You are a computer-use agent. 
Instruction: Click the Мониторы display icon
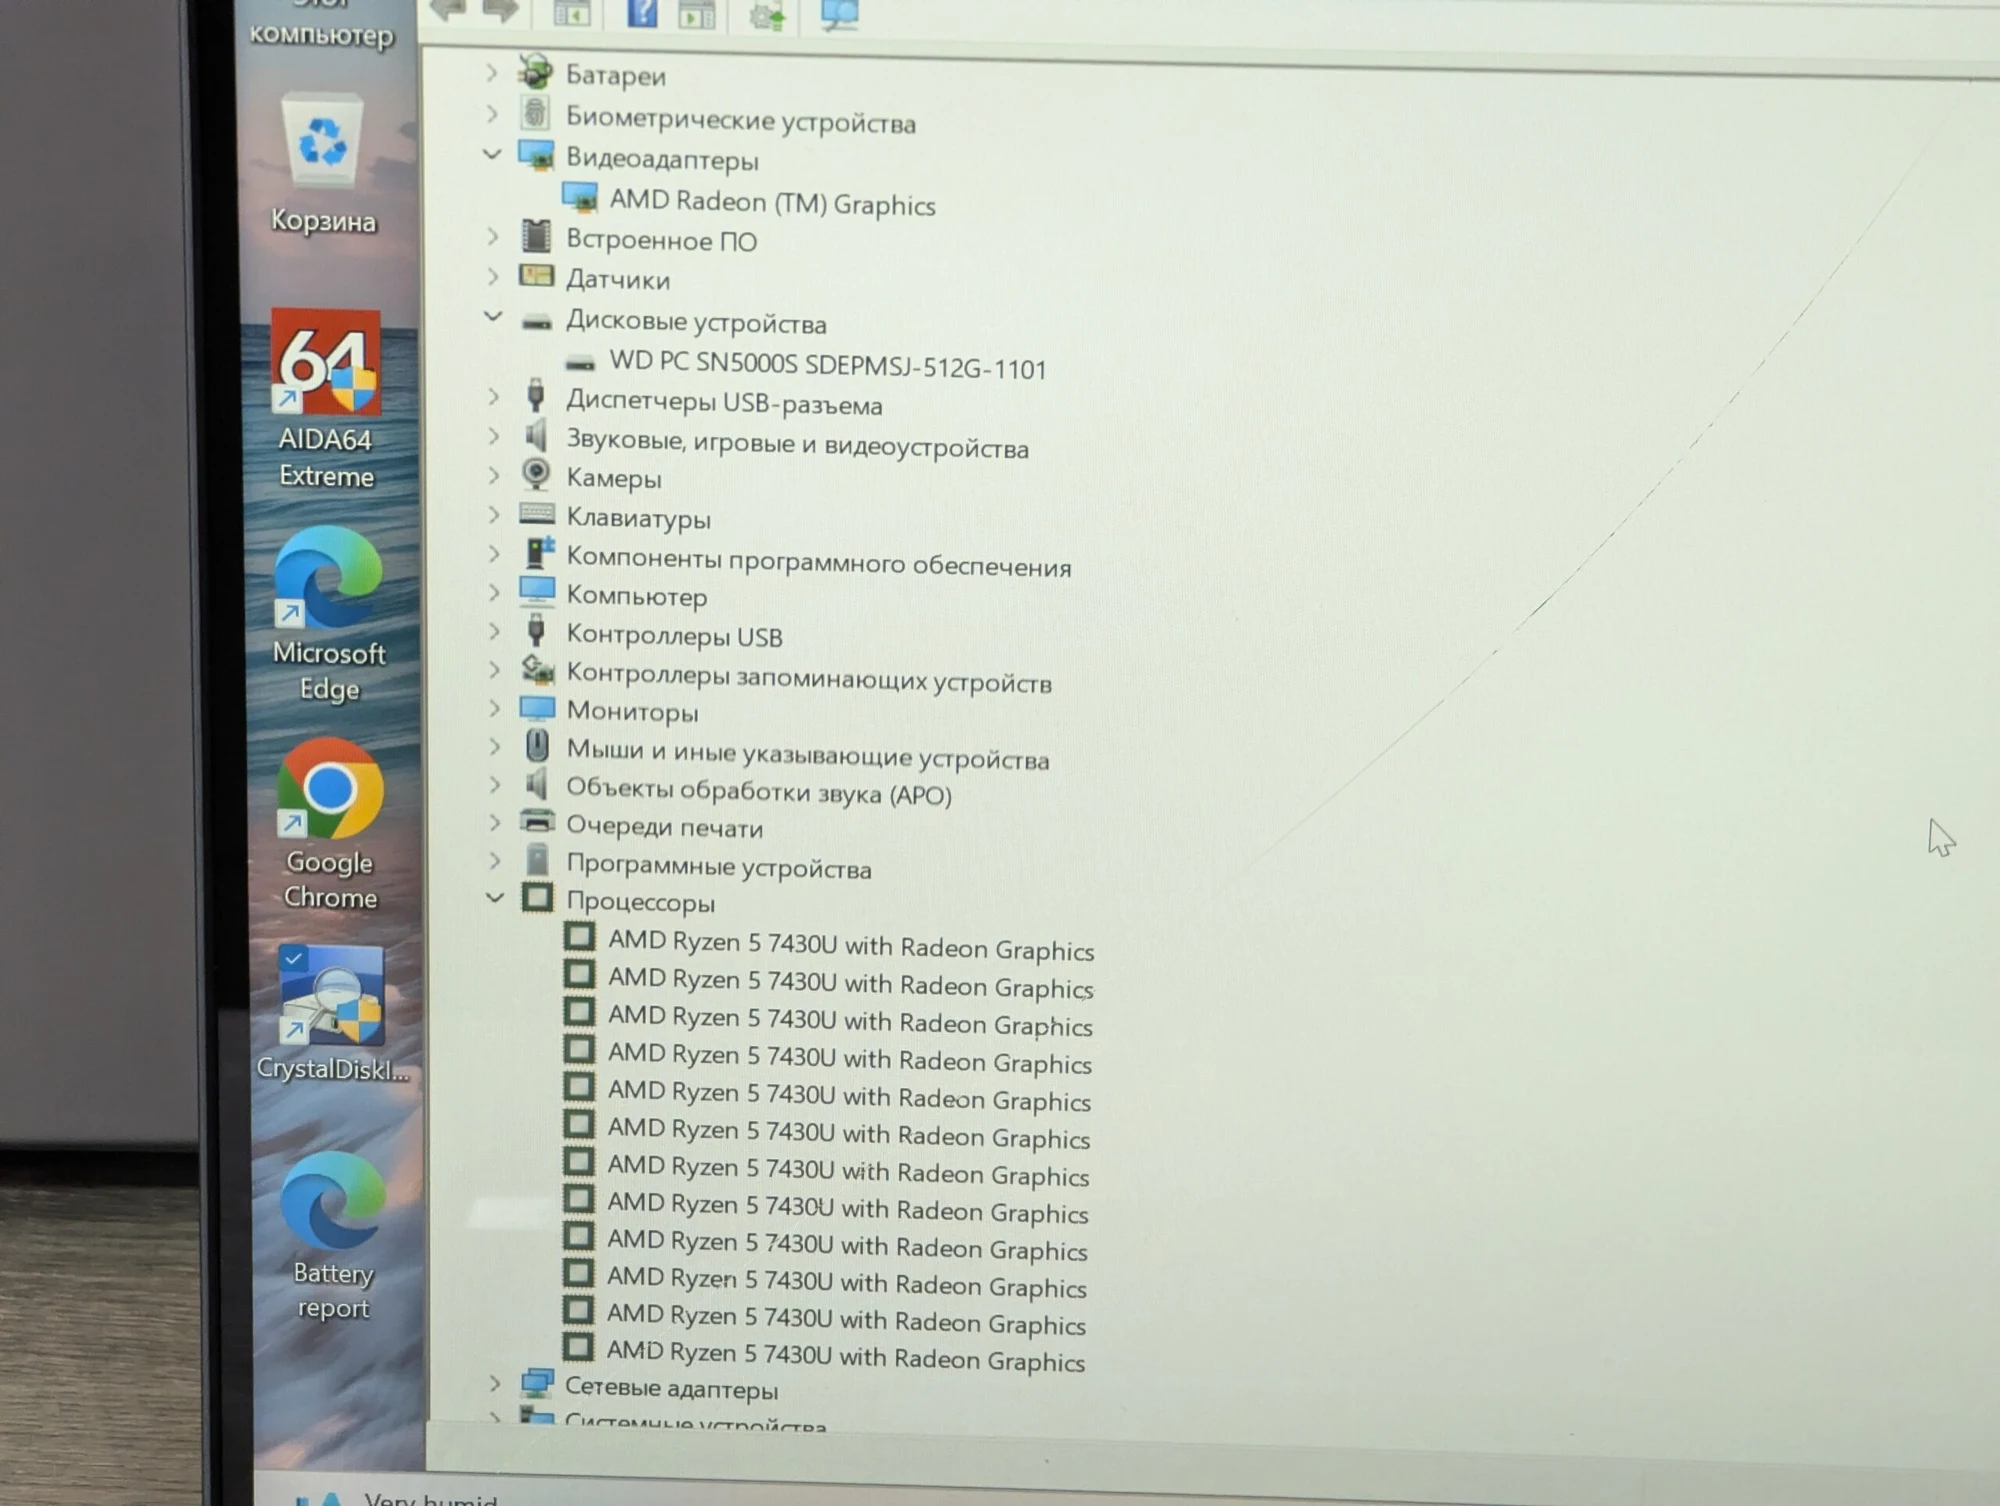(x=537, y=708)
